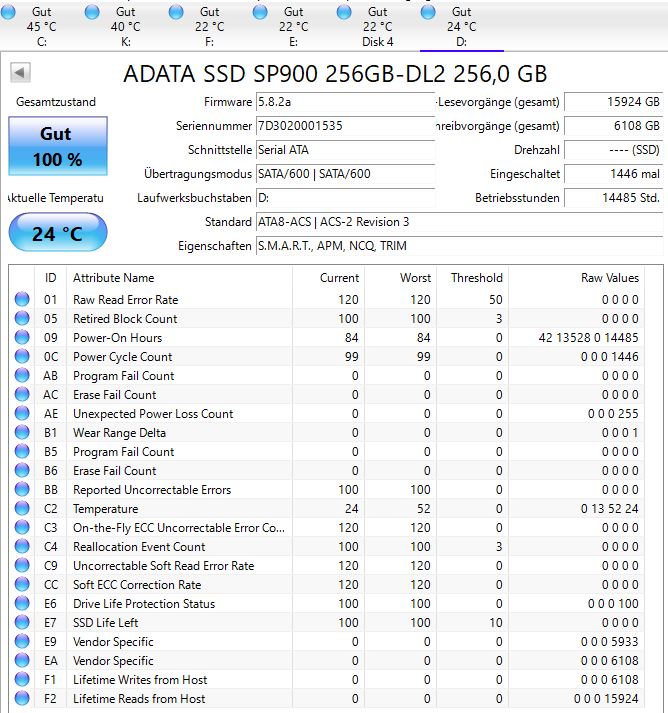The width and height of the screenshot is (668, 713).
Task: Select SSD Life Left attribute name
Action: 105,623
